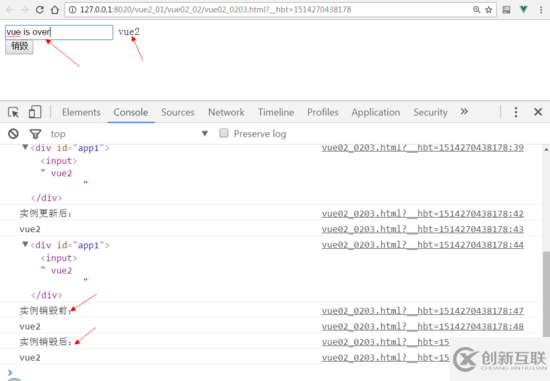Open the top execution context dropdown

(x=129, y=134)
